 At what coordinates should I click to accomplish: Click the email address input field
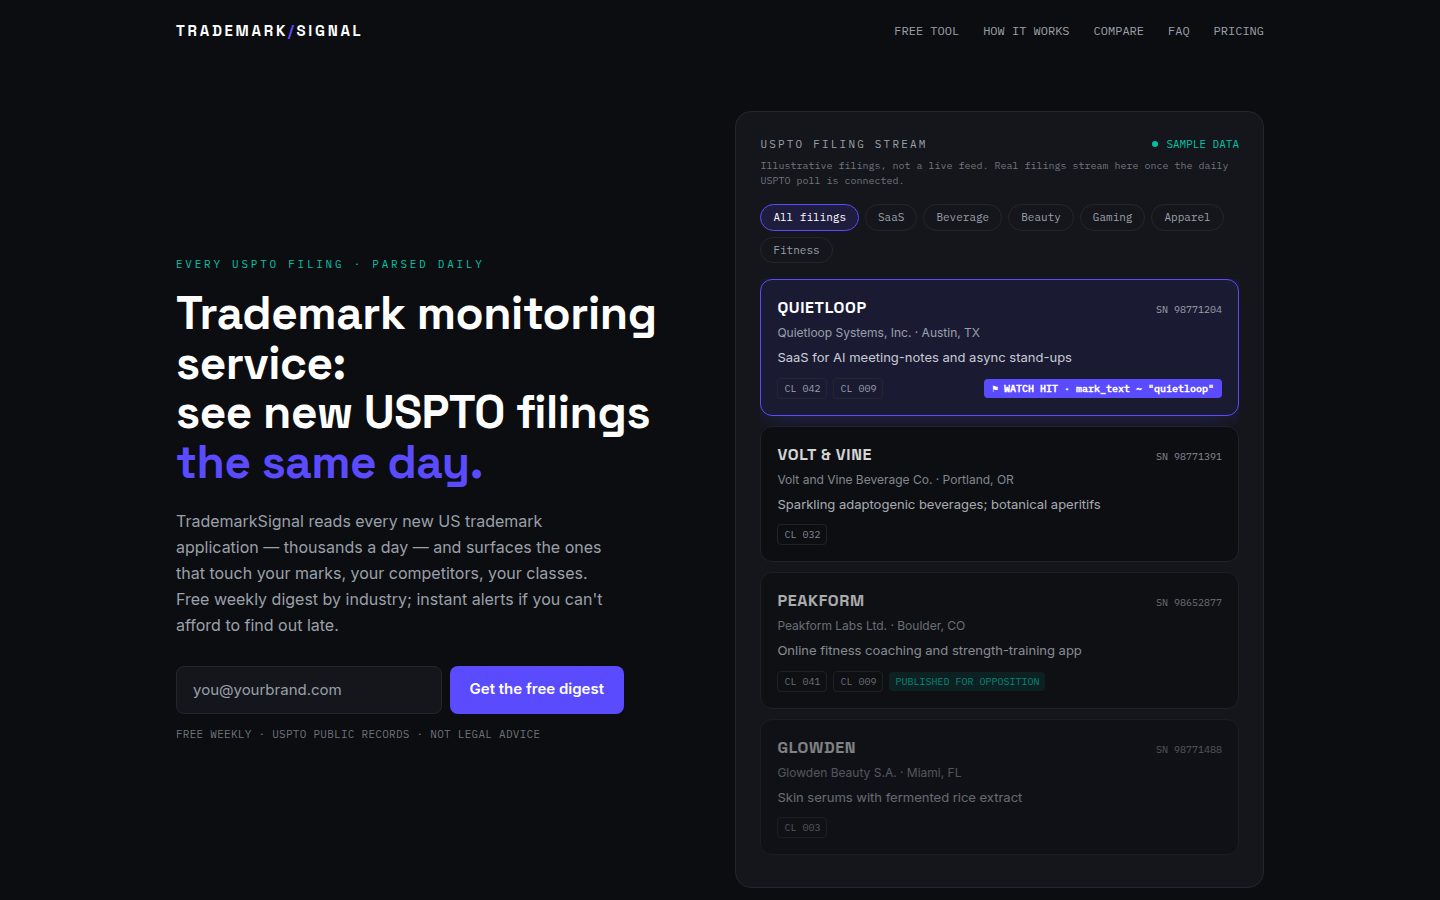[309, 690]
